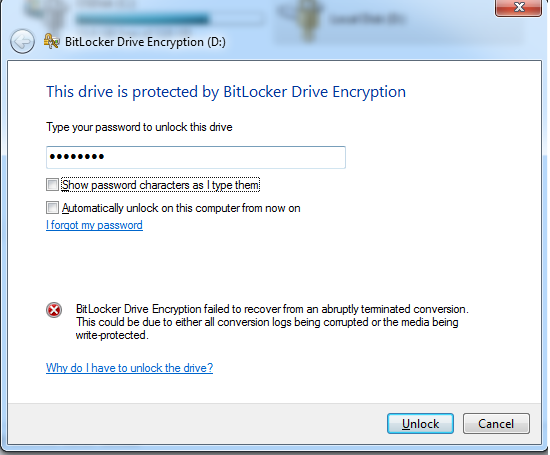This screenshot has height=455, width=550.
Task: Click the red error icon
Action: point(54,310)
